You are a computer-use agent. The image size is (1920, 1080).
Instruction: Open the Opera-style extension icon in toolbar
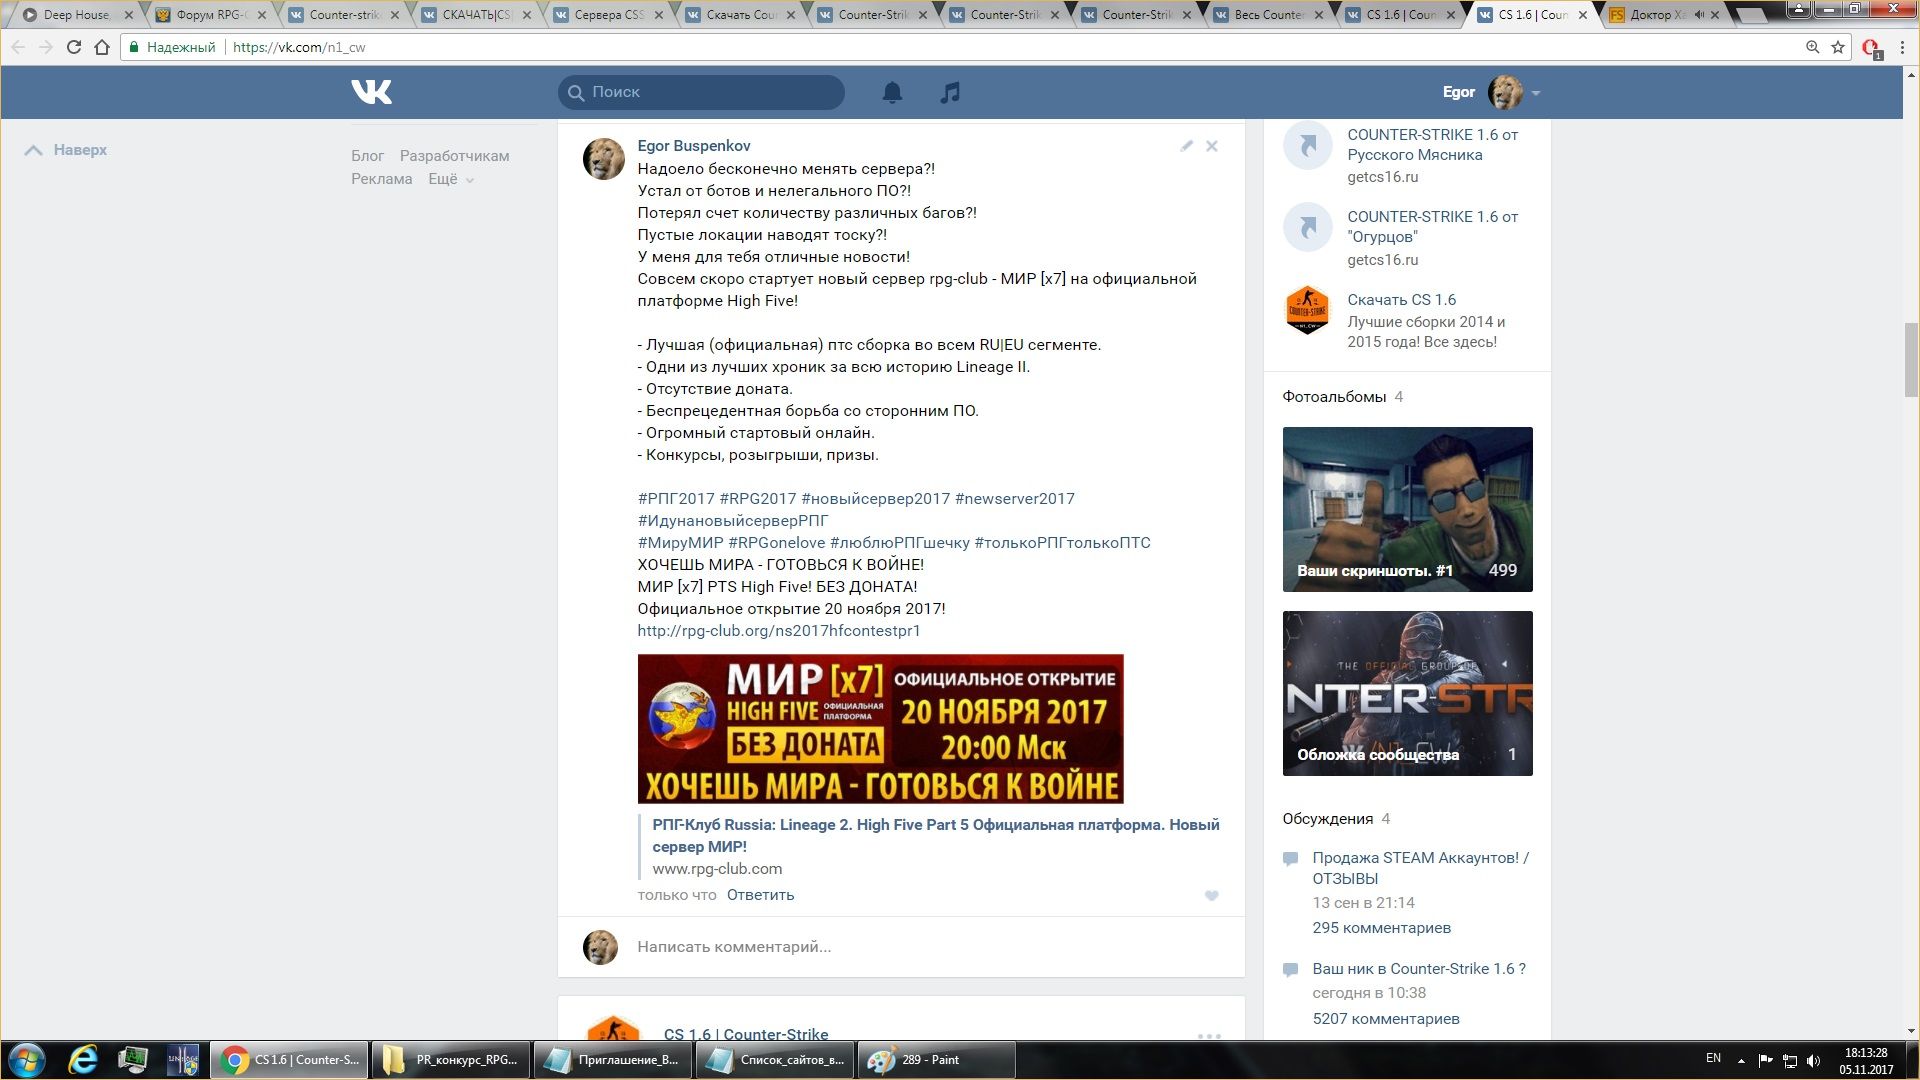tap(1871, 48)
